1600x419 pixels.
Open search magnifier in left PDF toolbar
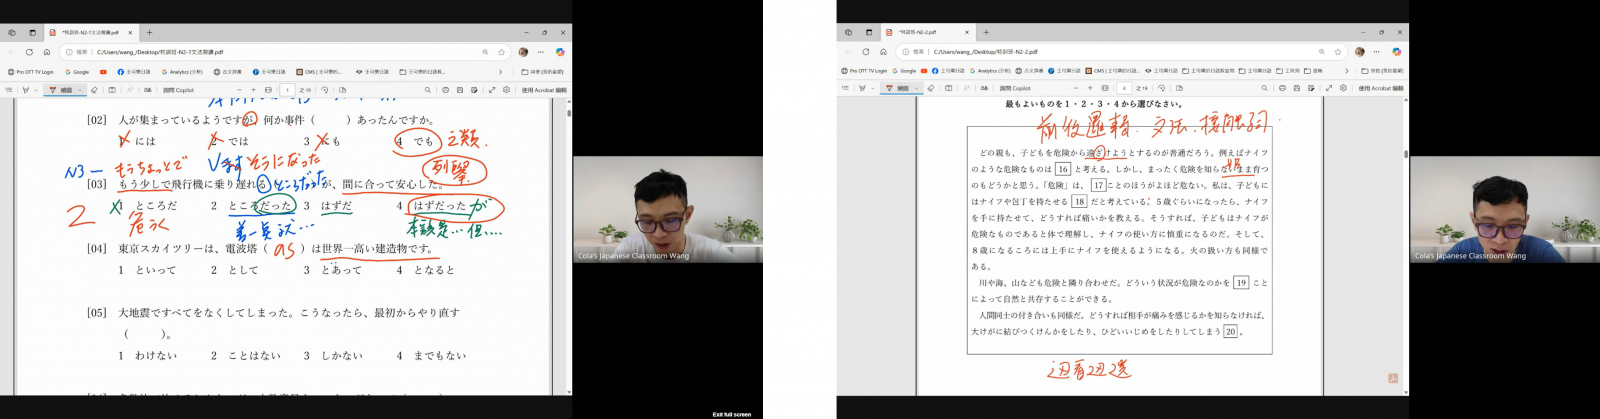click(x=428, y=90)
